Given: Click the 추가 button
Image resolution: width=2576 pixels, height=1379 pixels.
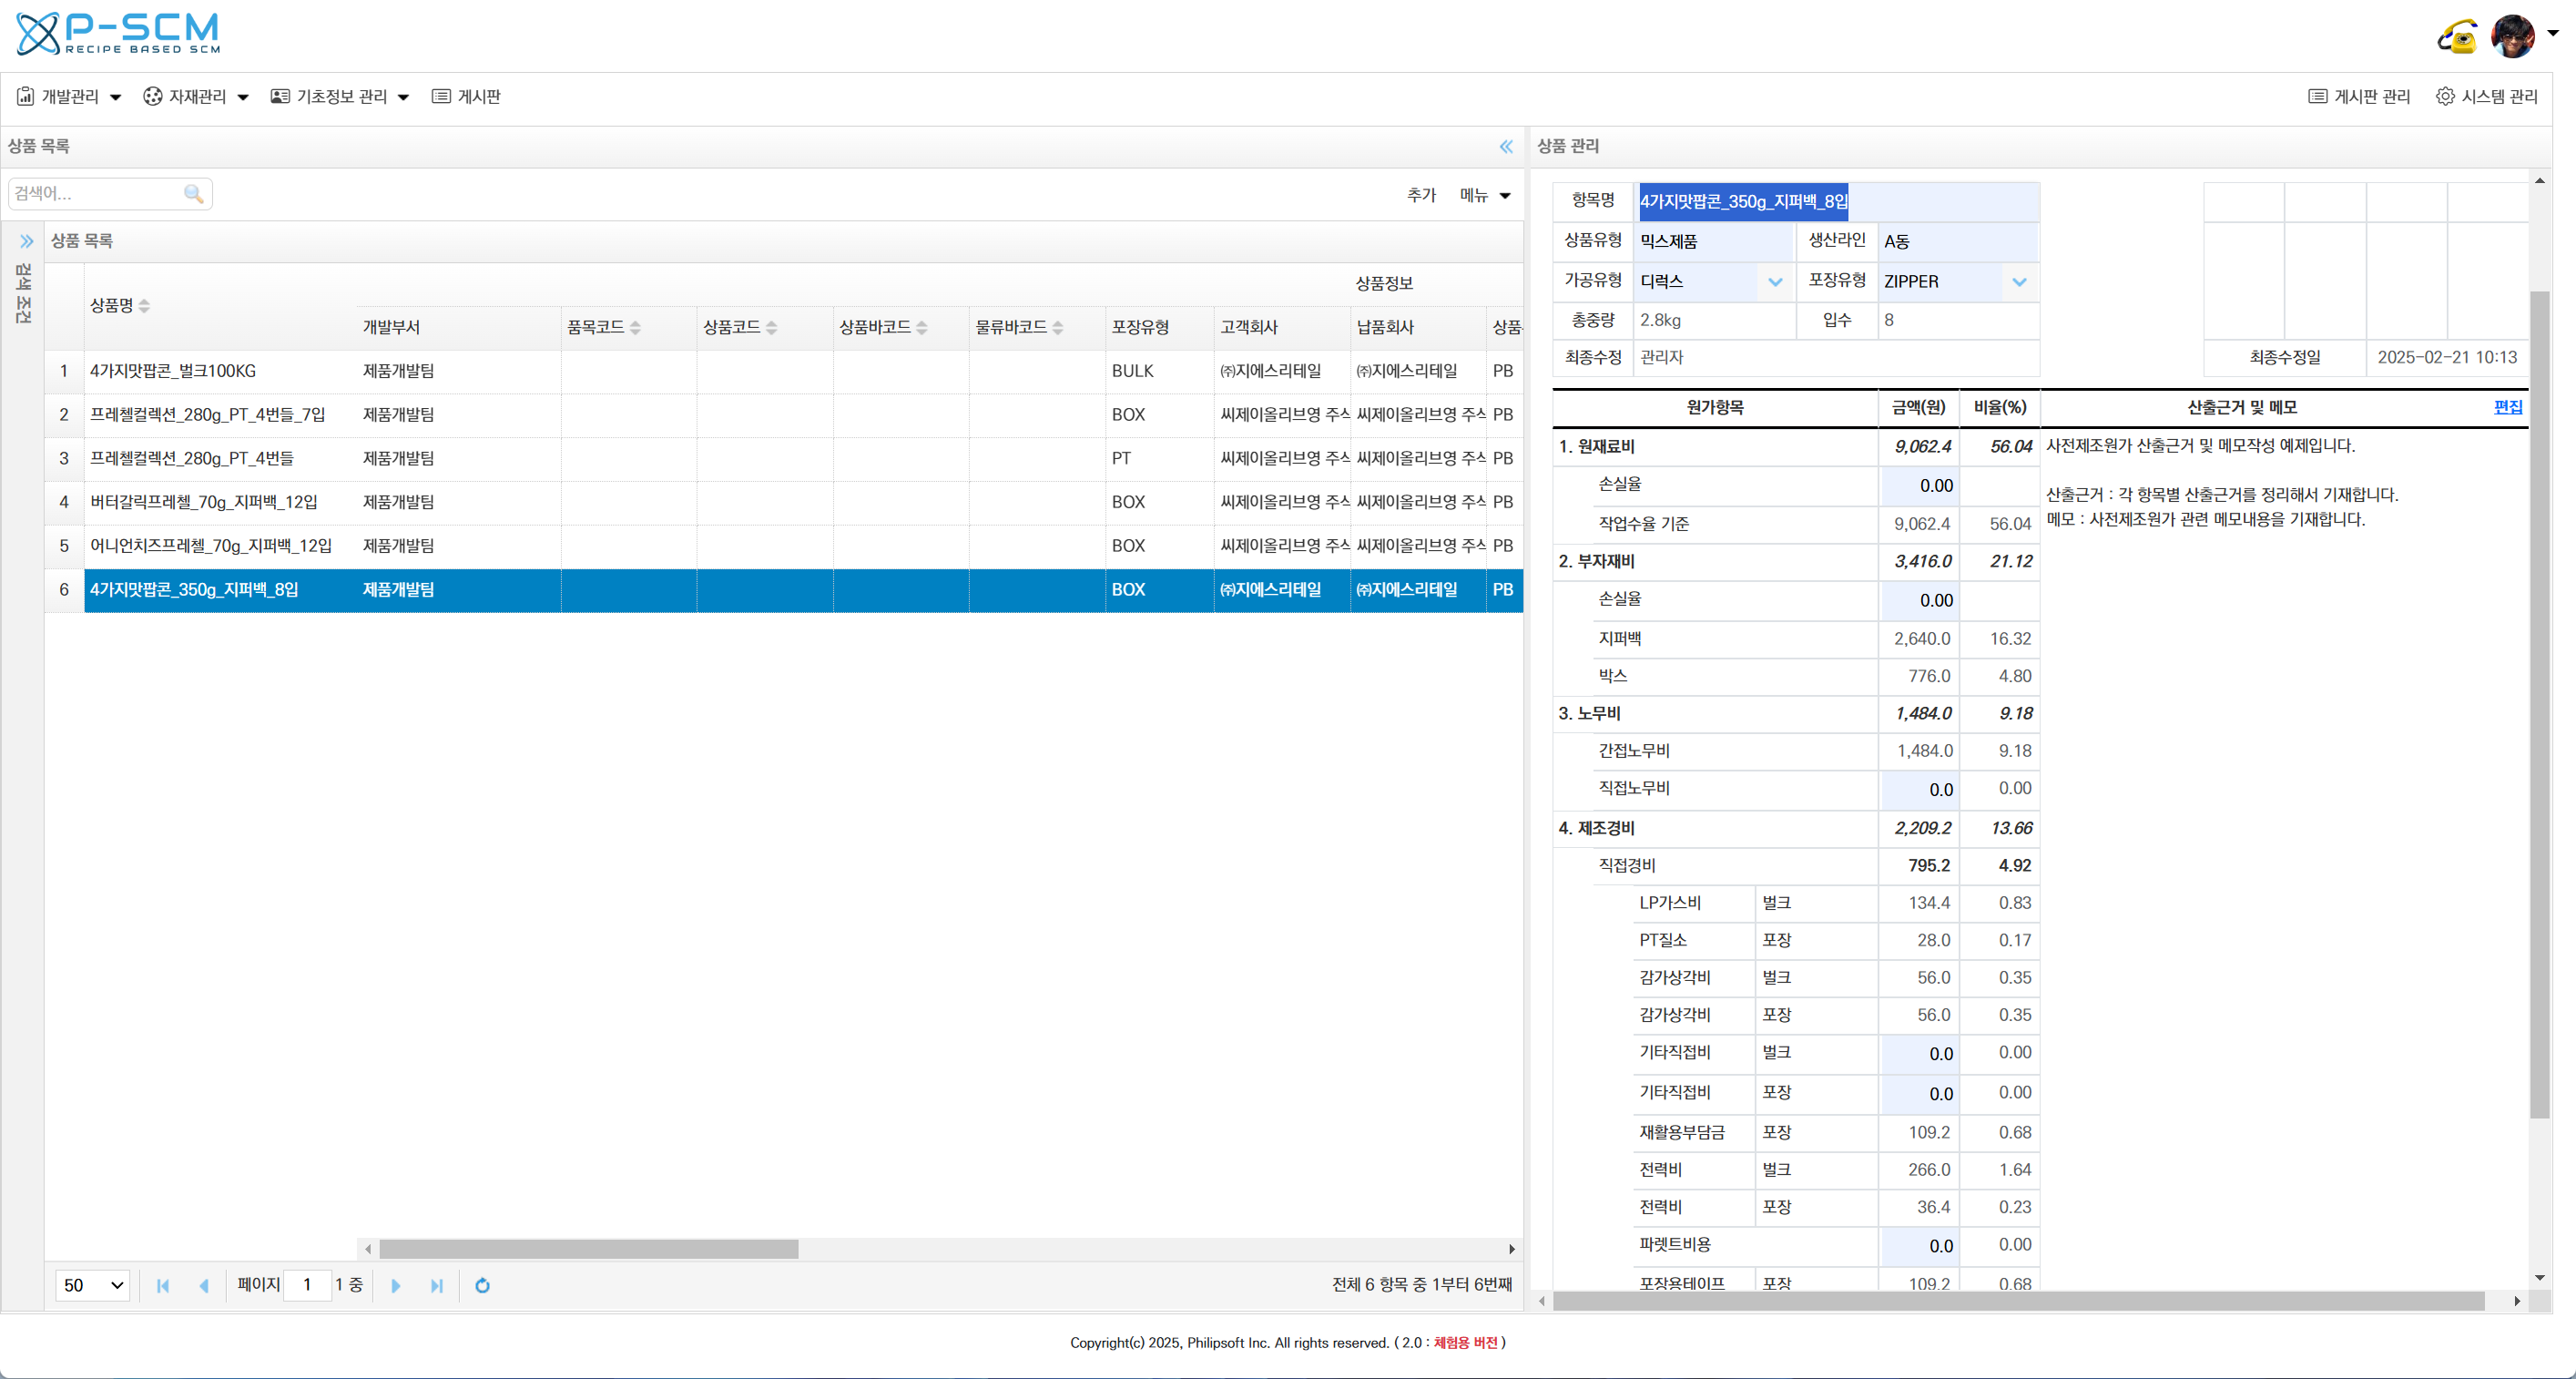Looking at the screenshot, I should click(x=1421, y=195).
